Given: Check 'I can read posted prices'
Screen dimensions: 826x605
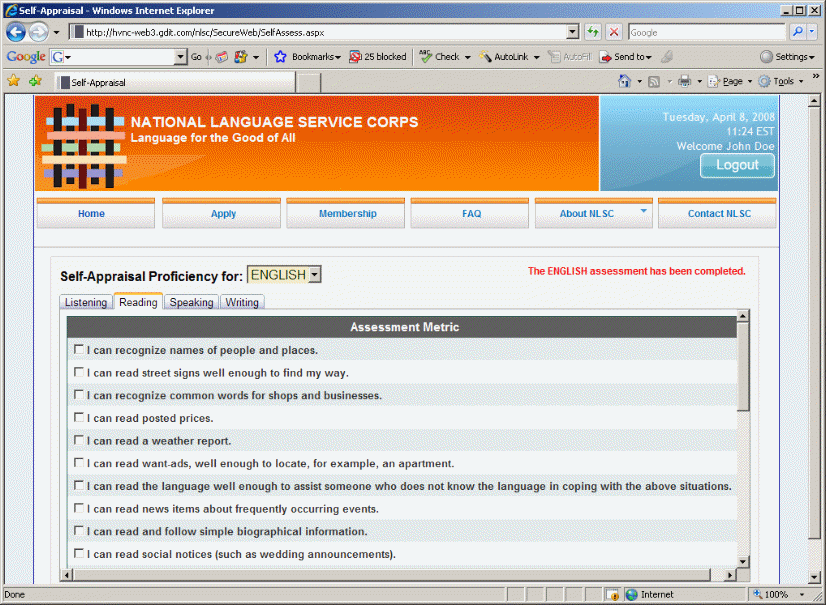Looking at the screenshot, I should 79,418.
